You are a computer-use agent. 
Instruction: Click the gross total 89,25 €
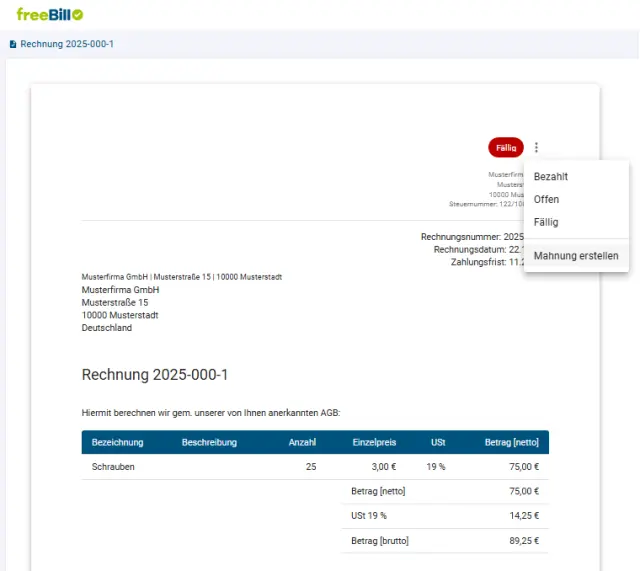(524, 541)
